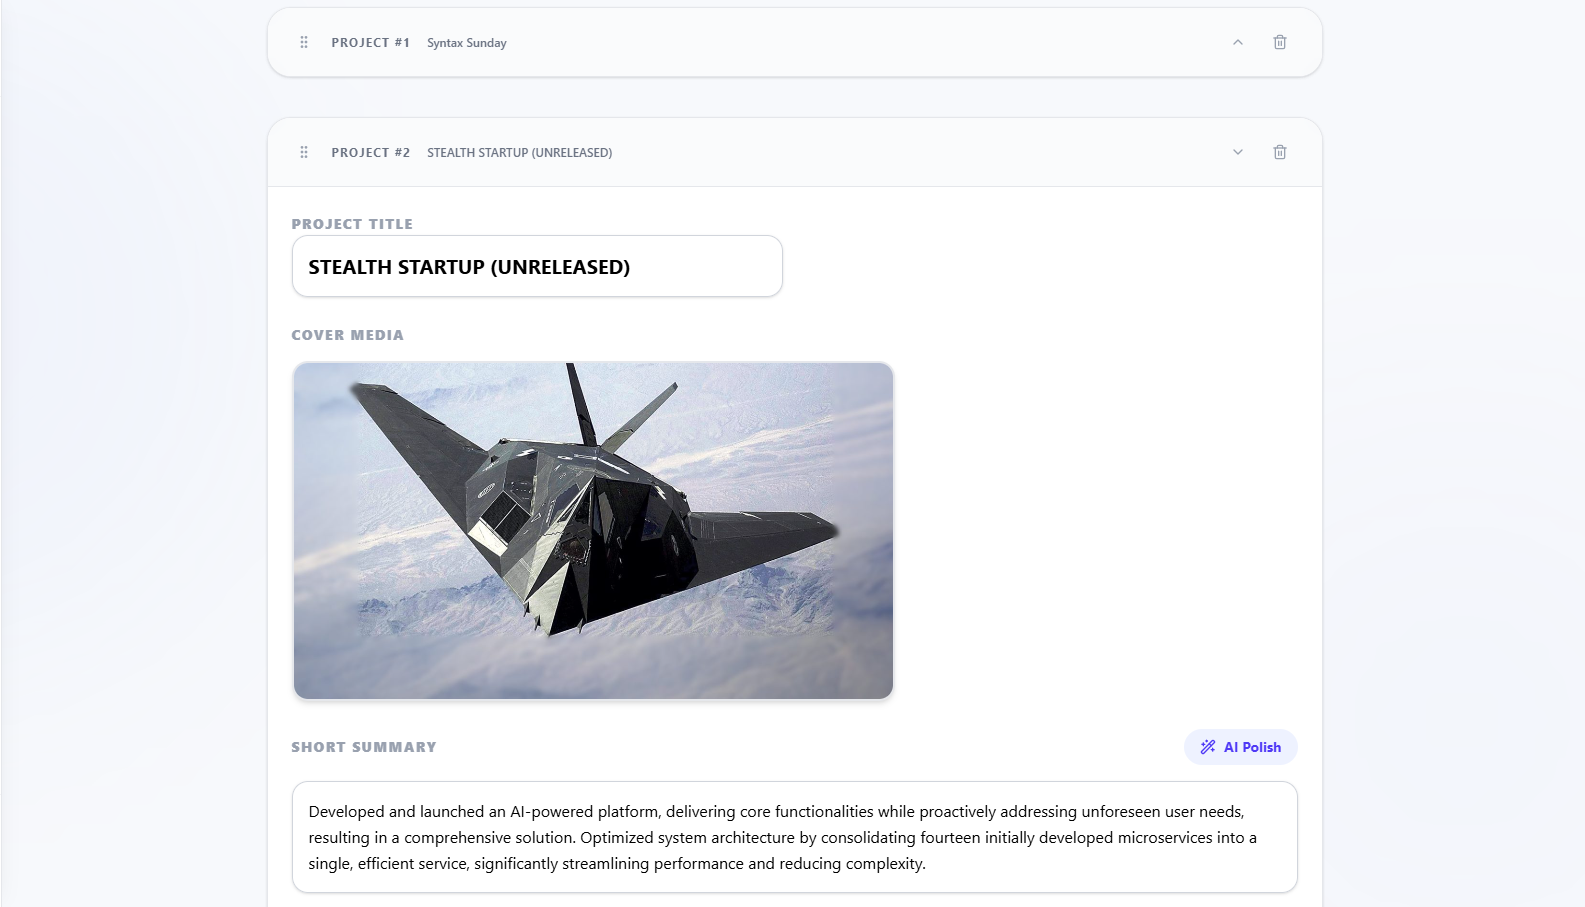Click the "PROJECT #1" header label

pos(370,43)
